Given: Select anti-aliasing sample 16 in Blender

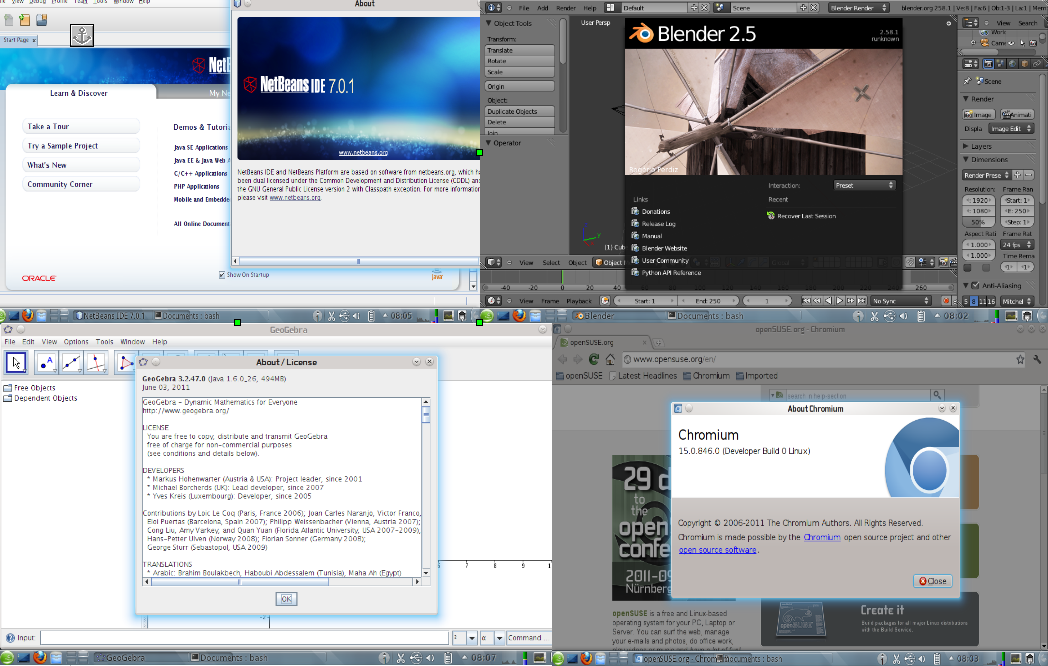Looking at the screenshot, I should pyautogui.click(x=991, y=302).
